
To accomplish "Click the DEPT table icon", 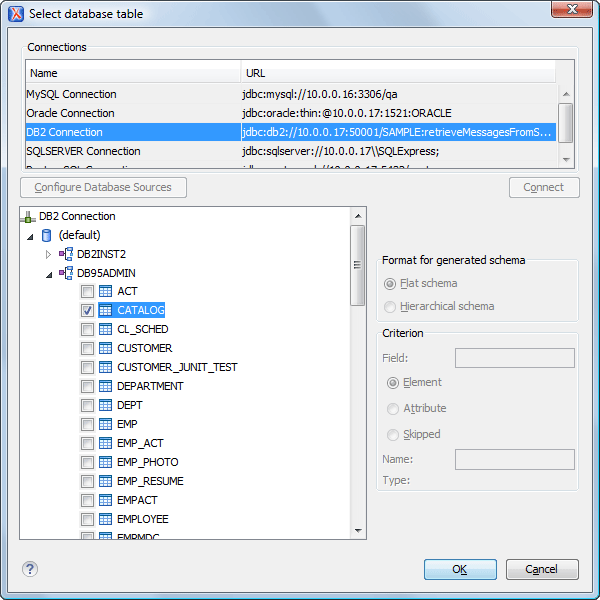I will point(105,405).
